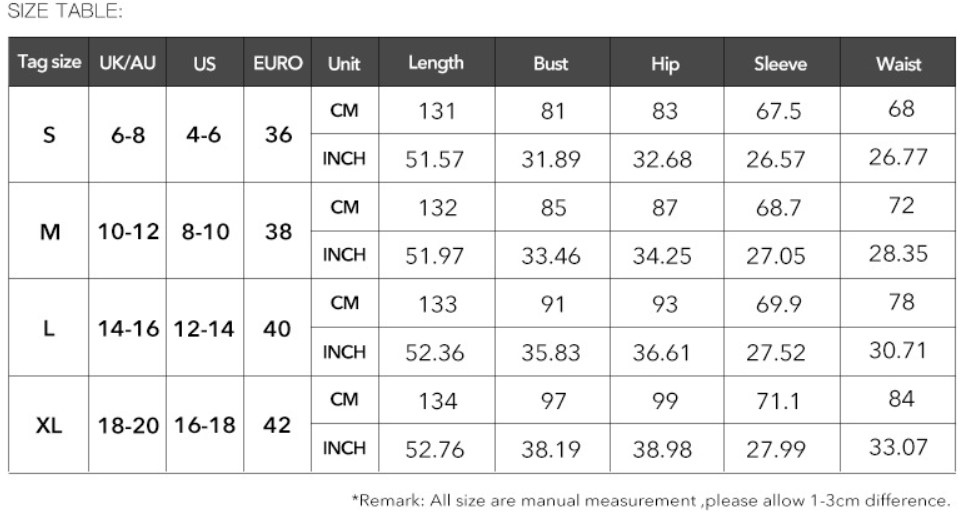Select the Sleeve column header

(x=781, y=62)
